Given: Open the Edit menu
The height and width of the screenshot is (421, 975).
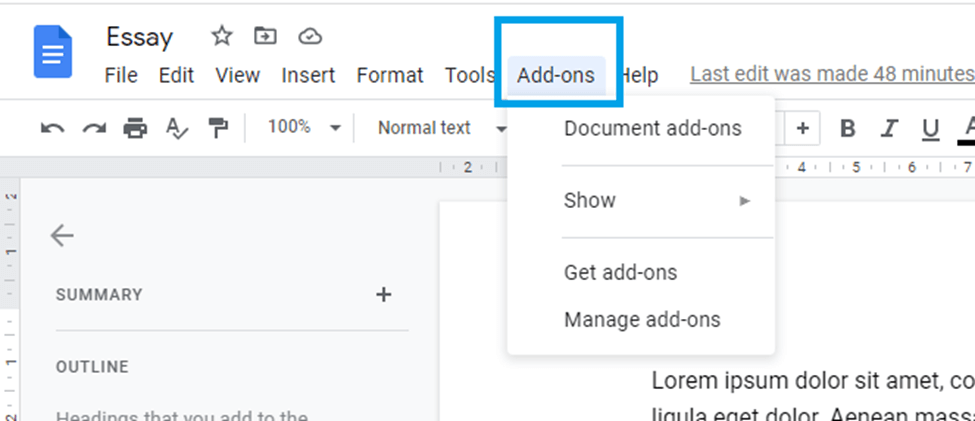Looking at the screenshot, I should [x=177, y=75].
